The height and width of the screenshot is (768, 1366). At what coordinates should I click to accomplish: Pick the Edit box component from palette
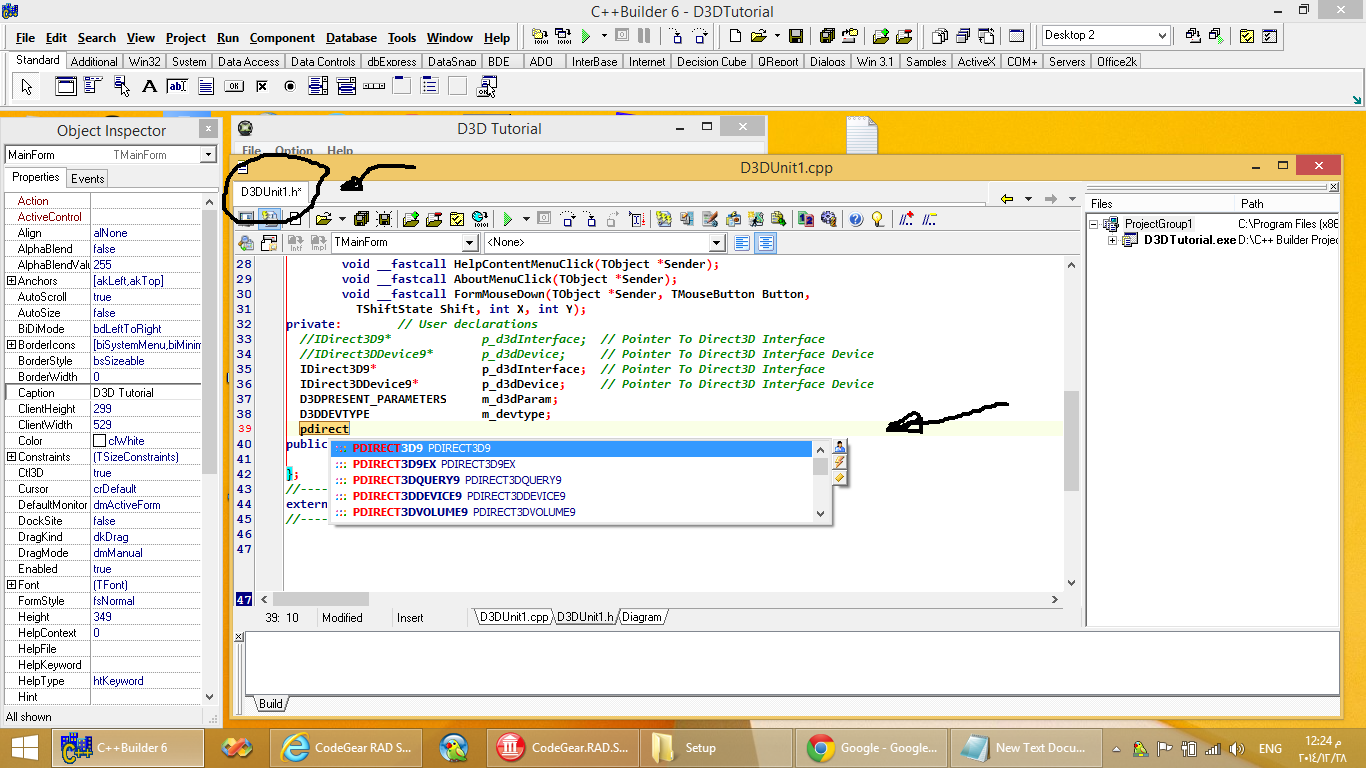177,86
